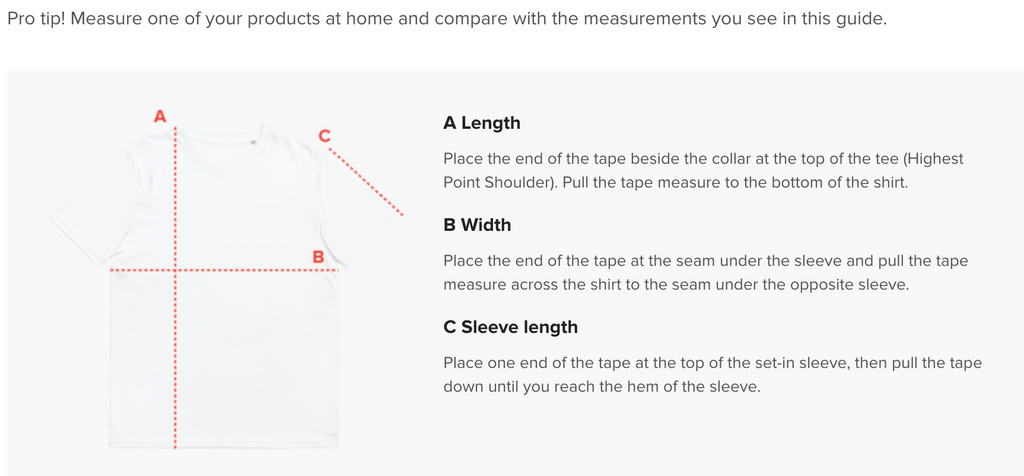1024x476 pixels.
Task: Click the diagonal dotted sleeve line
Action: click(x=366, y=182)
